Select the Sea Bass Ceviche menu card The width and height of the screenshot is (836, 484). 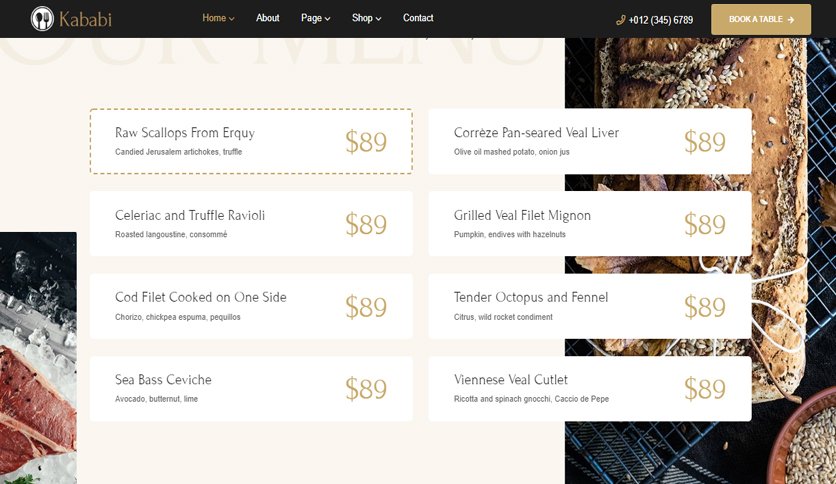pyautogui.click(x=251, y=389)
